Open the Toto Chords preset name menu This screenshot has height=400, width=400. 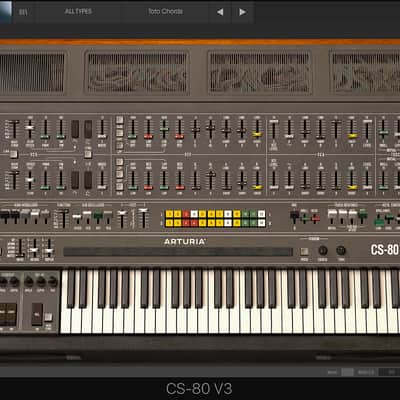(165, 12)
